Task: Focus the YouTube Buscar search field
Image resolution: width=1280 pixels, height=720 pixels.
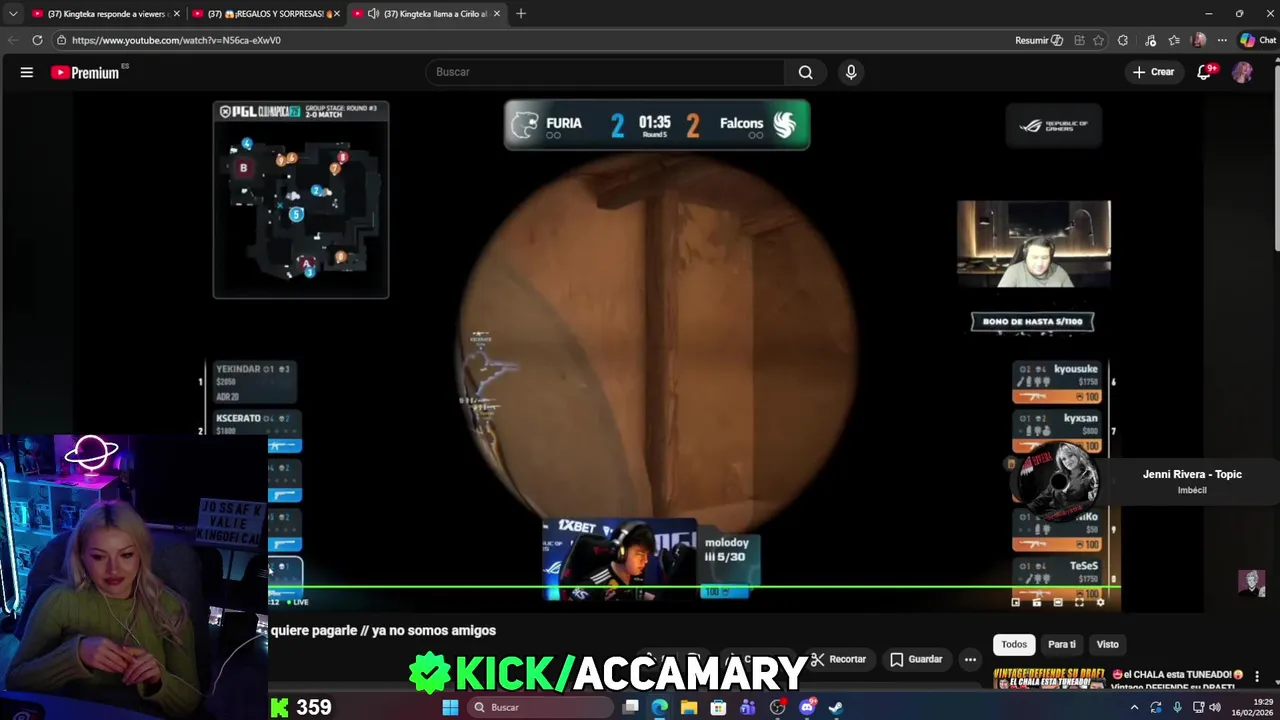Action: pos(605,72)
